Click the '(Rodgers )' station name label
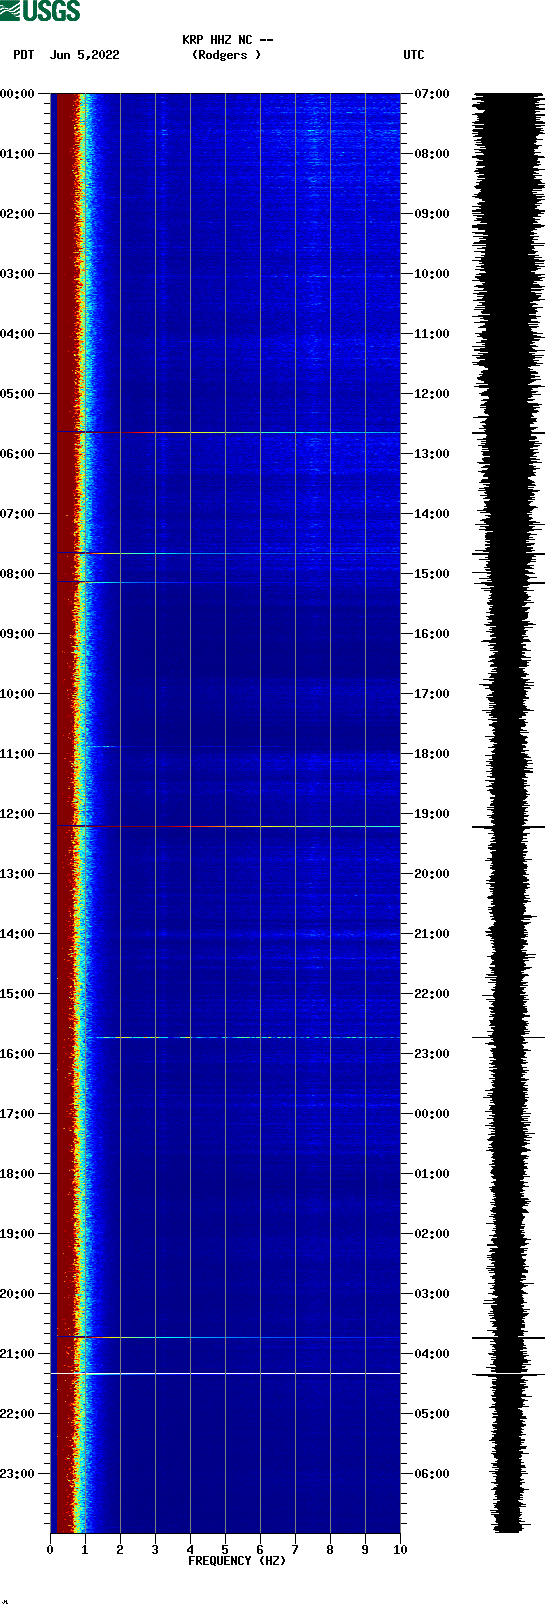The height and width of the screenshot is (1613, 552). pos(227,55)
